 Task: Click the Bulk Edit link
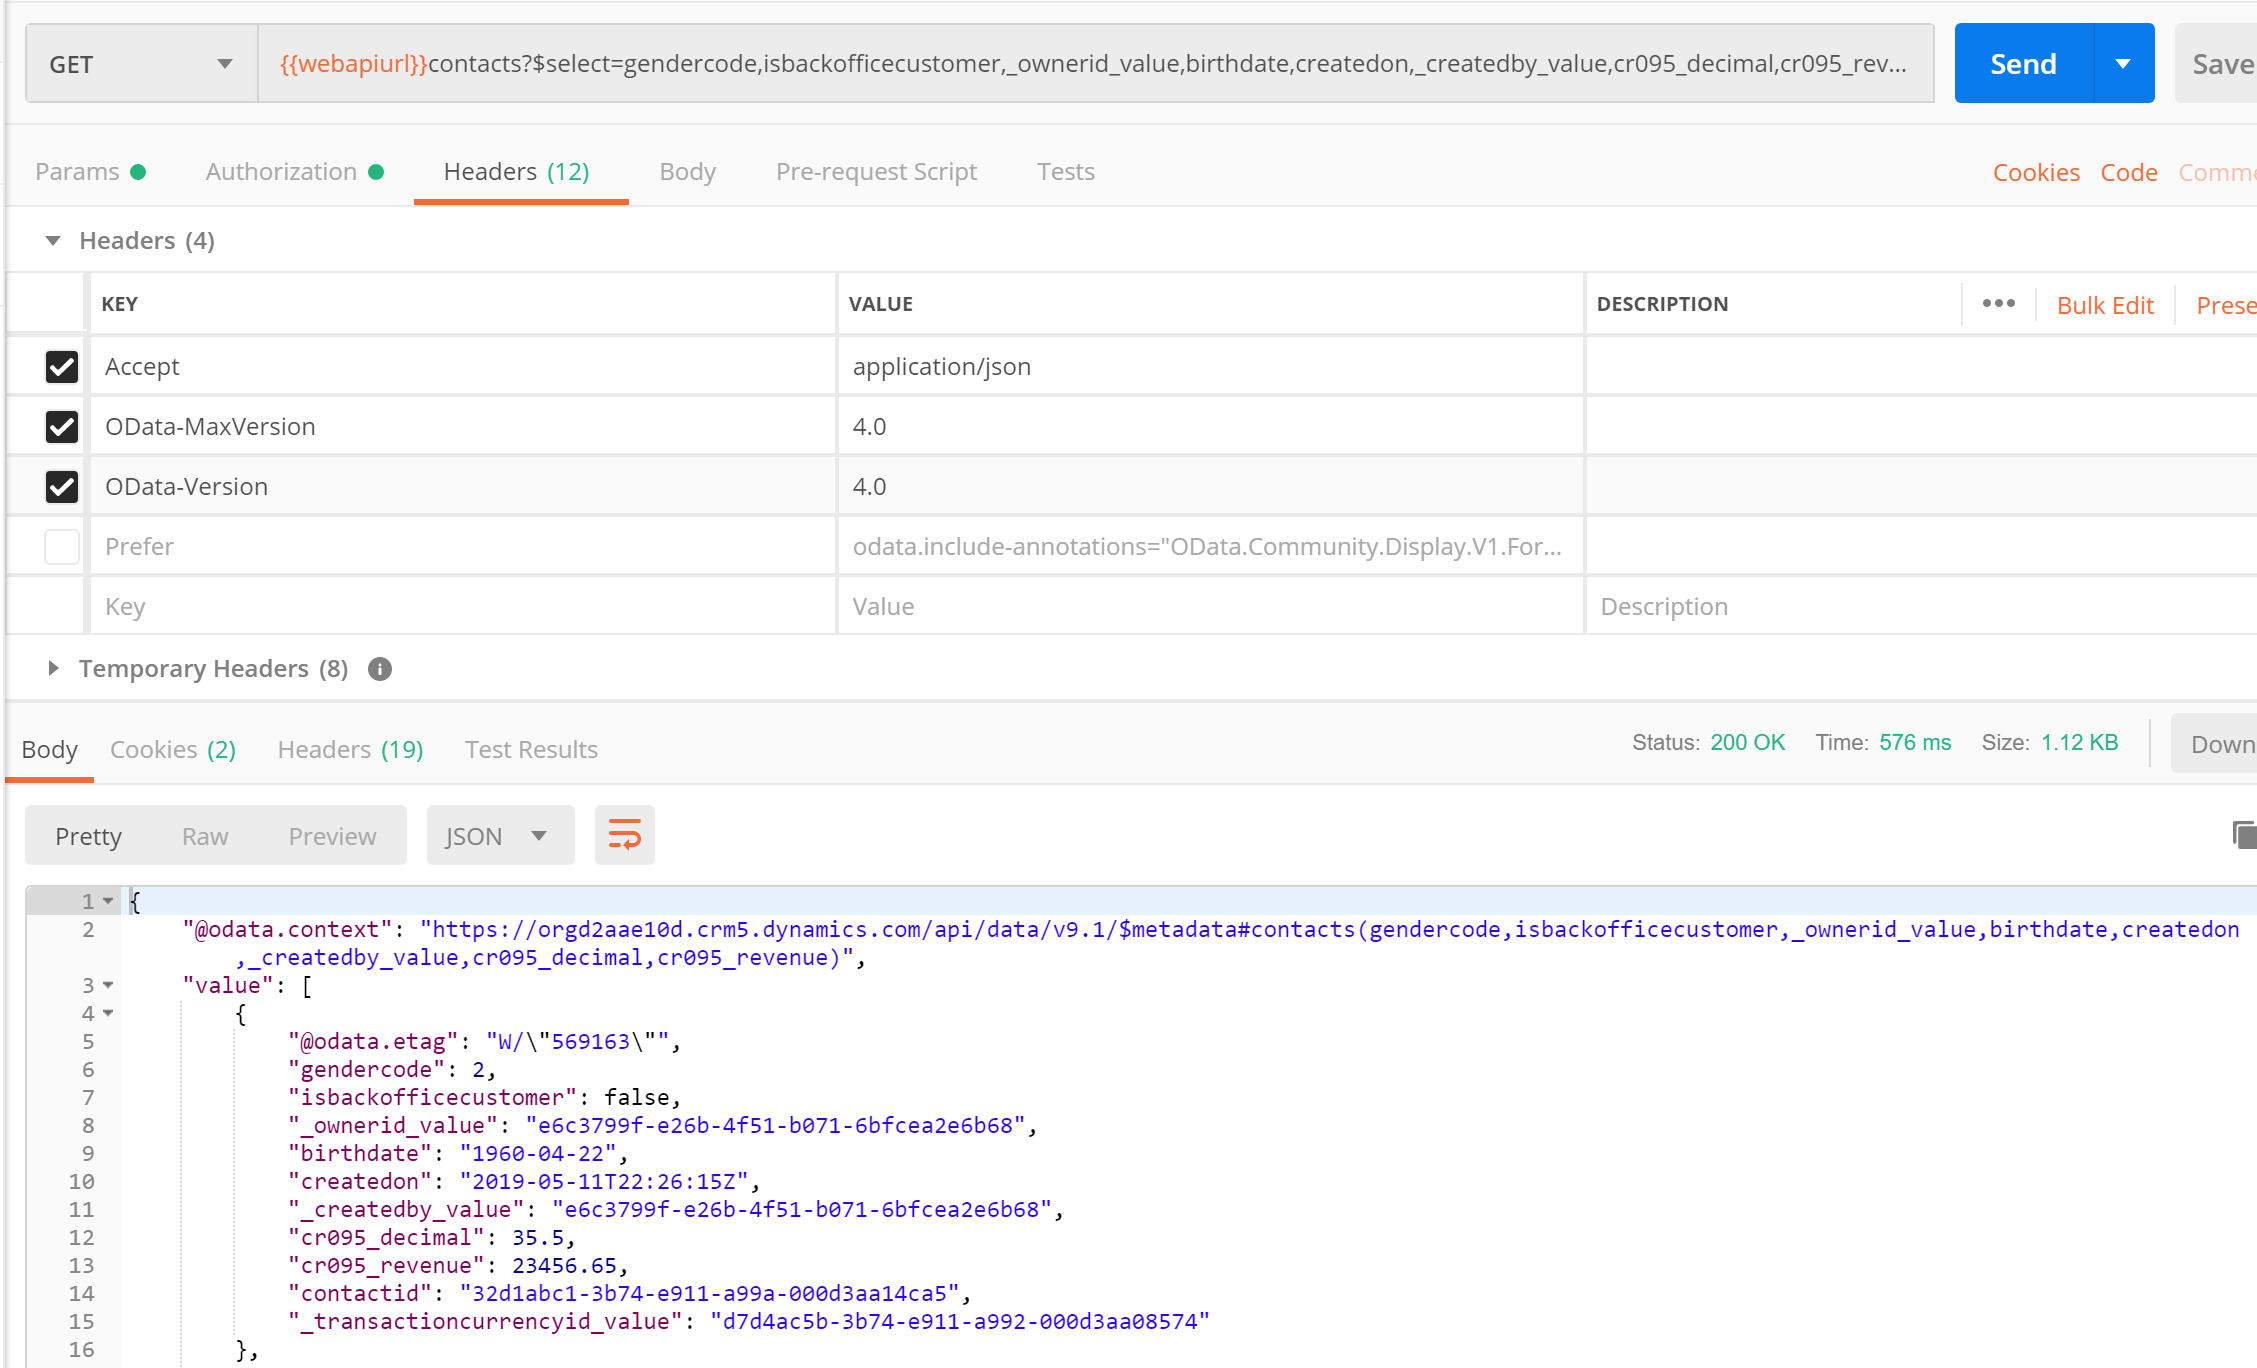click(x=2105, y=305)
